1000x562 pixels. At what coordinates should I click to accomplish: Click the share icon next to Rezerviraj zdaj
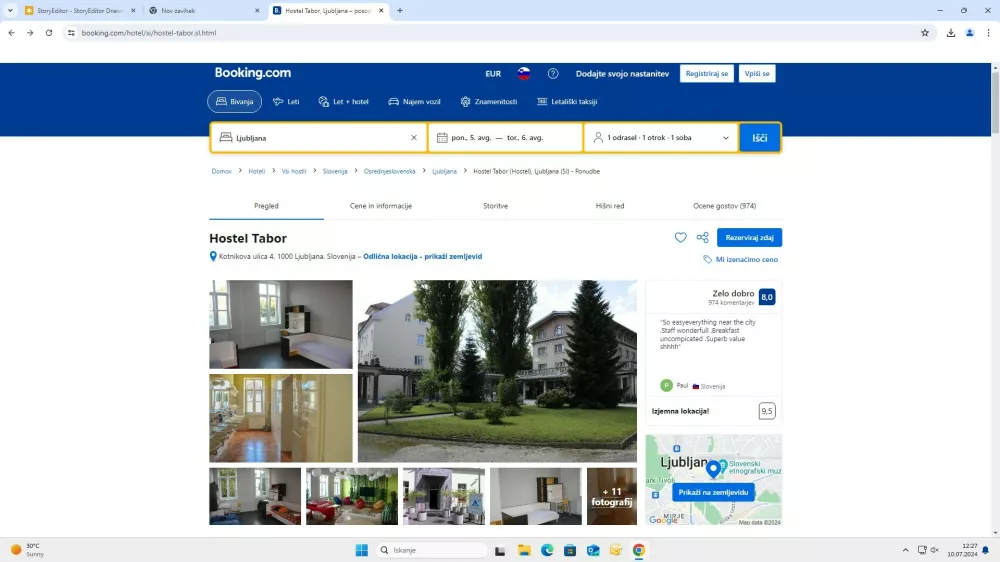click(x=702, y=238)
